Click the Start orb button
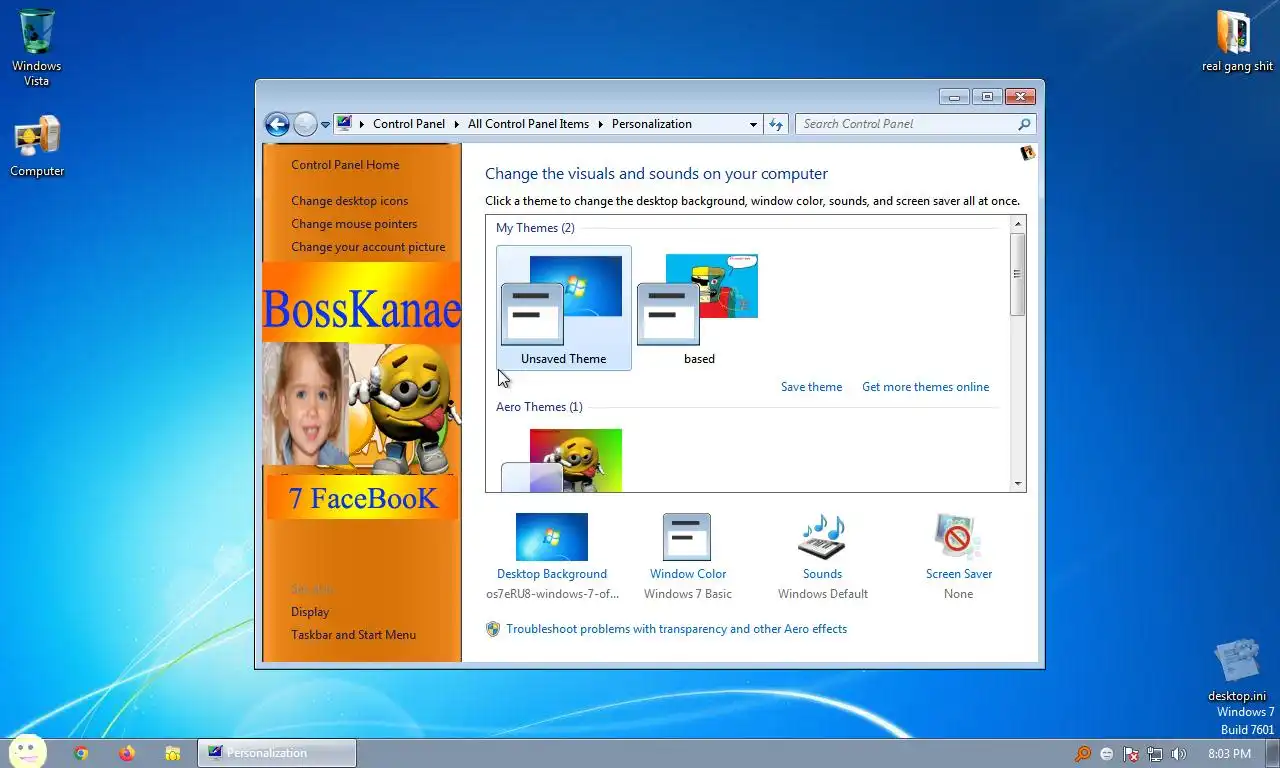The image size is (1280, 768). pos(27,753)
